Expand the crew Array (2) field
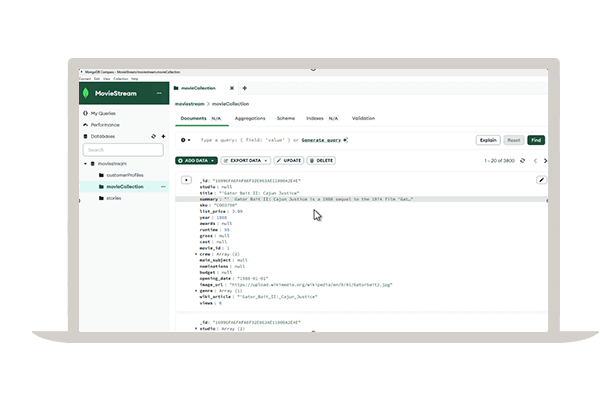 pyautogui.click(x=196, y=254)
